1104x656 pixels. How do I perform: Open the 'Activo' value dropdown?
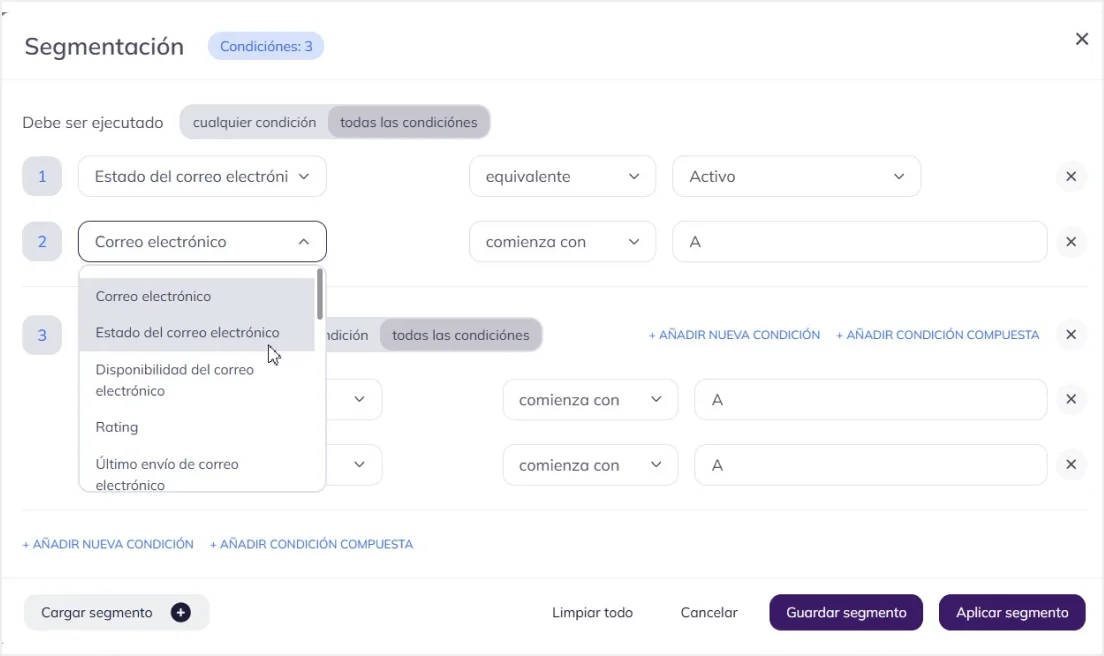tap(796, 177)
